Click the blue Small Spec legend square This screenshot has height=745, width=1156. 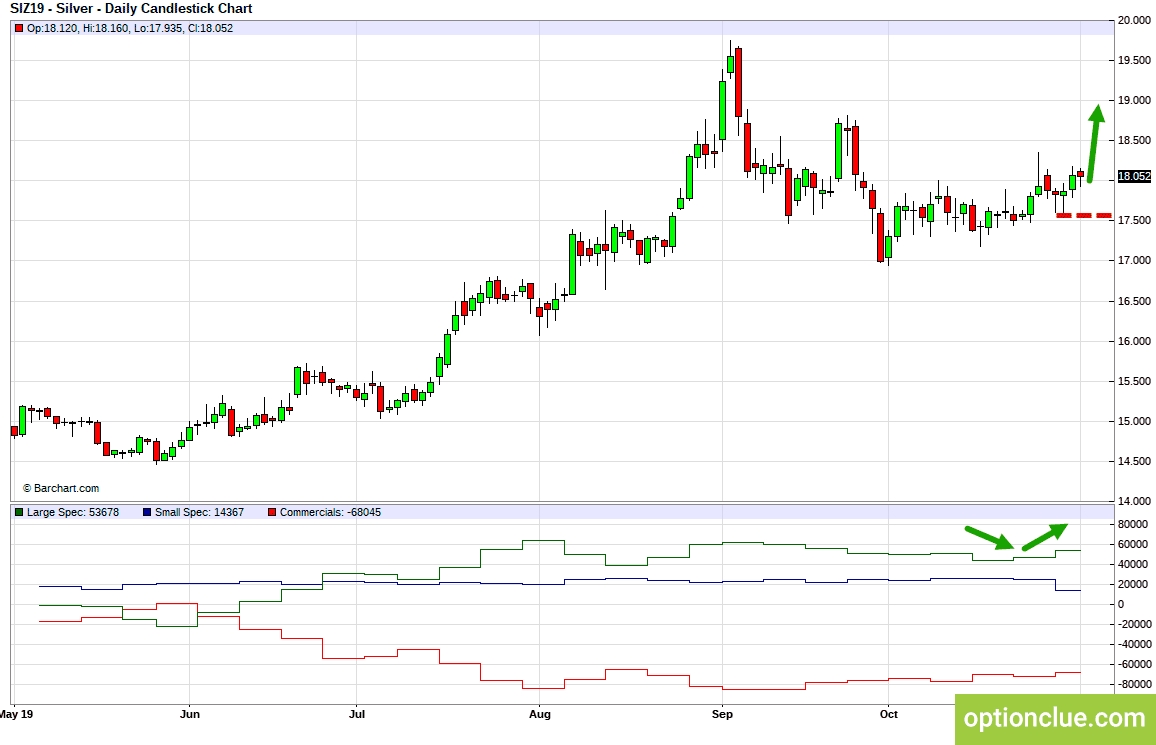[x=147, y=512]
